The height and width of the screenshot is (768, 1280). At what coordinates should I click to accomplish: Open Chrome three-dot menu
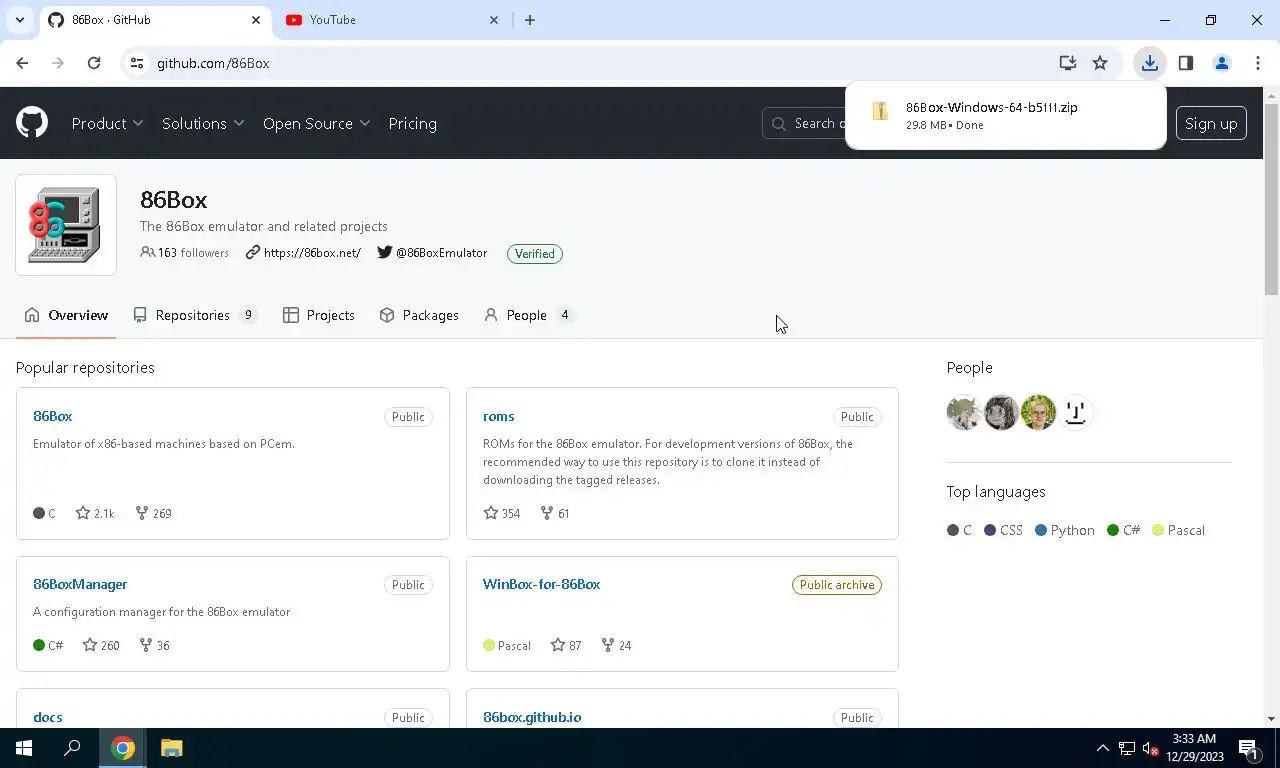click(1258, 63)
